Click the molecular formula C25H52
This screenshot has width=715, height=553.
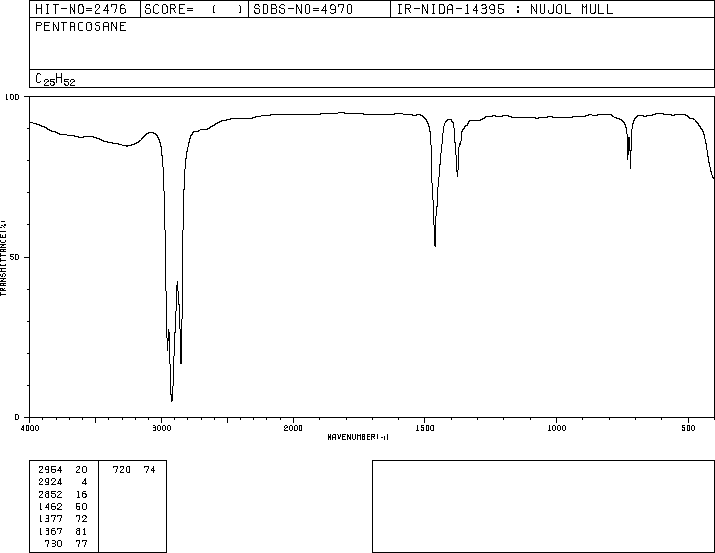(55, 79)
